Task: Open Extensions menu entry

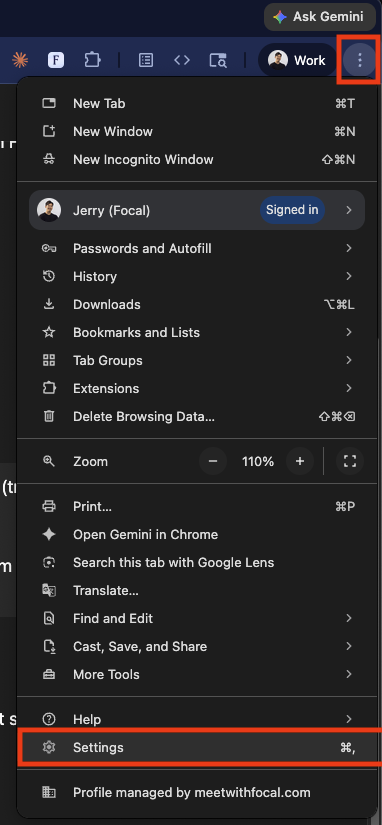Action: click(198, 388)
